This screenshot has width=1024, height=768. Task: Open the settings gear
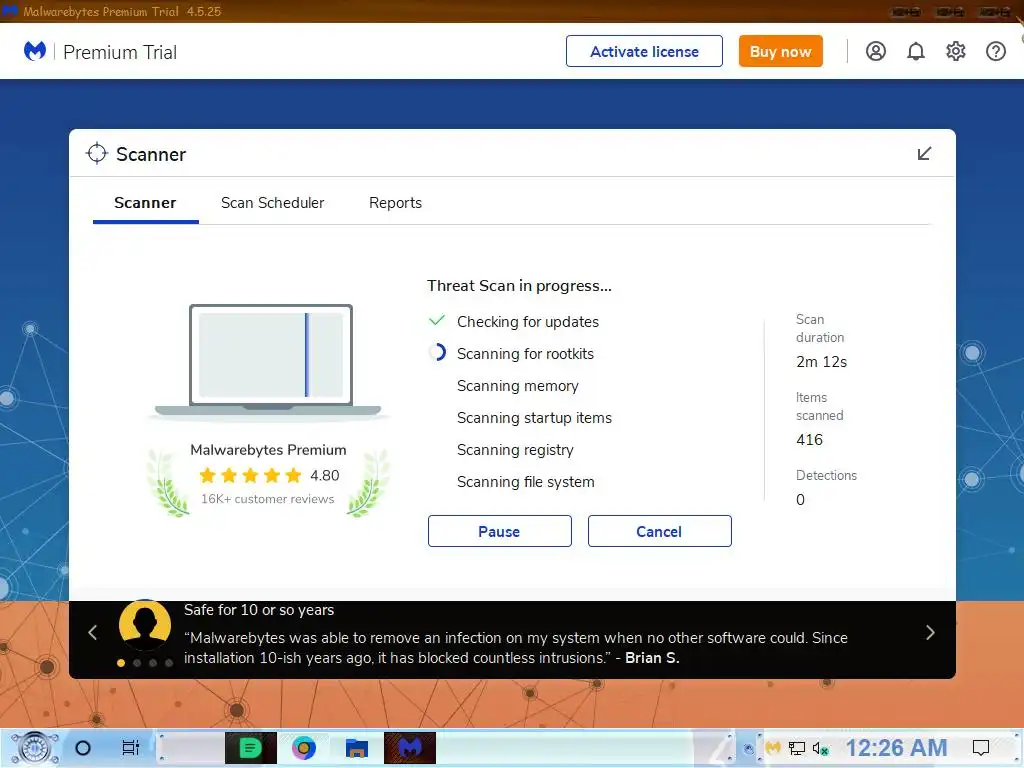point(955,51)
